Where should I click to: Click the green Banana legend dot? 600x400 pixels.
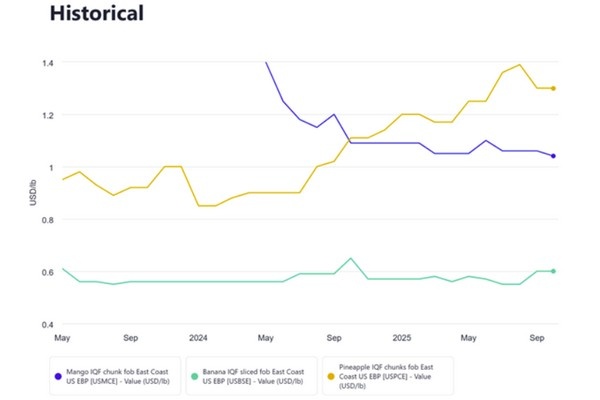point(193,374)
